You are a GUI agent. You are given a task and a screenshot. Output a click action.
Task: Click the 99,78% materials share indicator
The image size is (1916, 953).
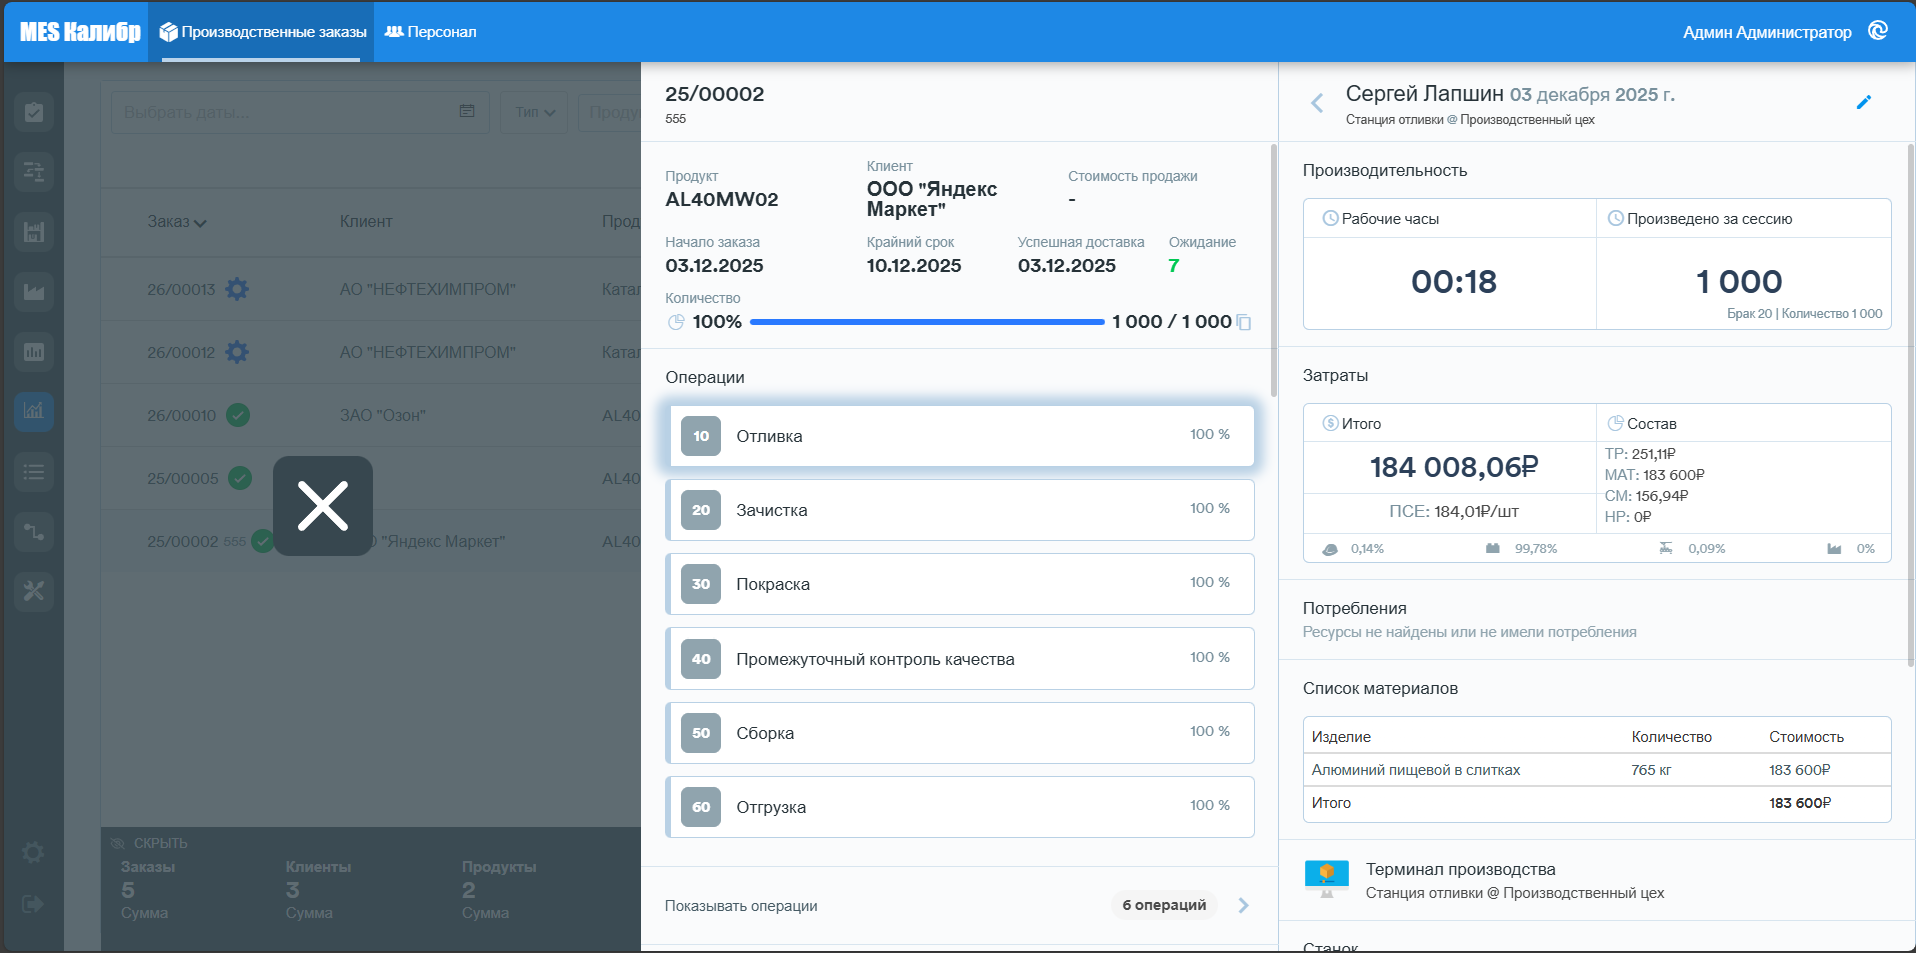(1521, 548)
